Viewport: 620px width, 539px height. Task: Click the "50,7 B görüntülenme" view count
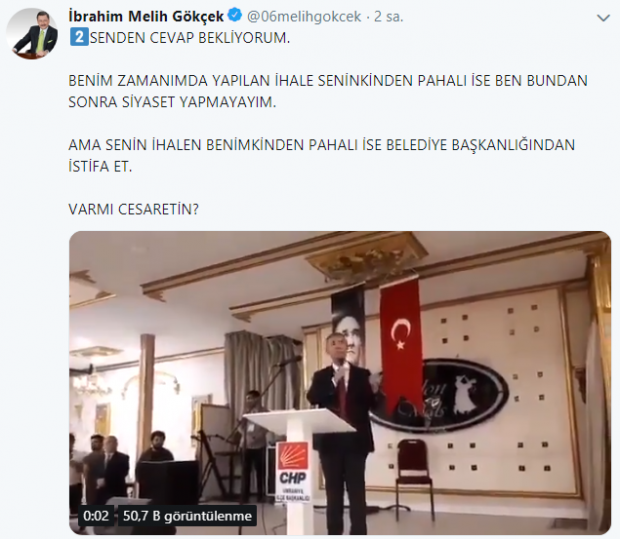[x=187, y=516]
